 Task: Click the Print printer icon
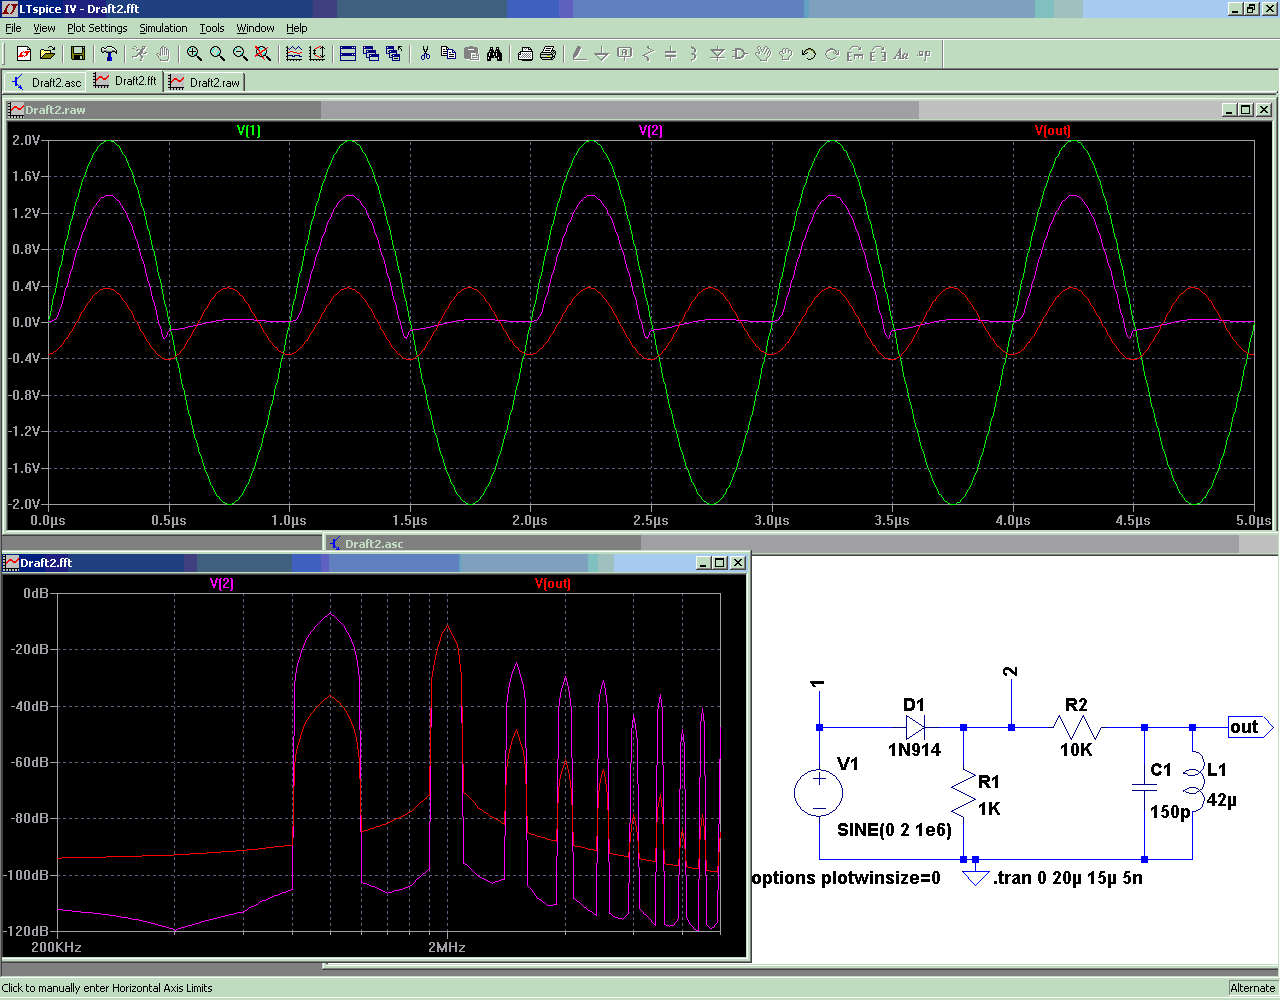(548, 54)
